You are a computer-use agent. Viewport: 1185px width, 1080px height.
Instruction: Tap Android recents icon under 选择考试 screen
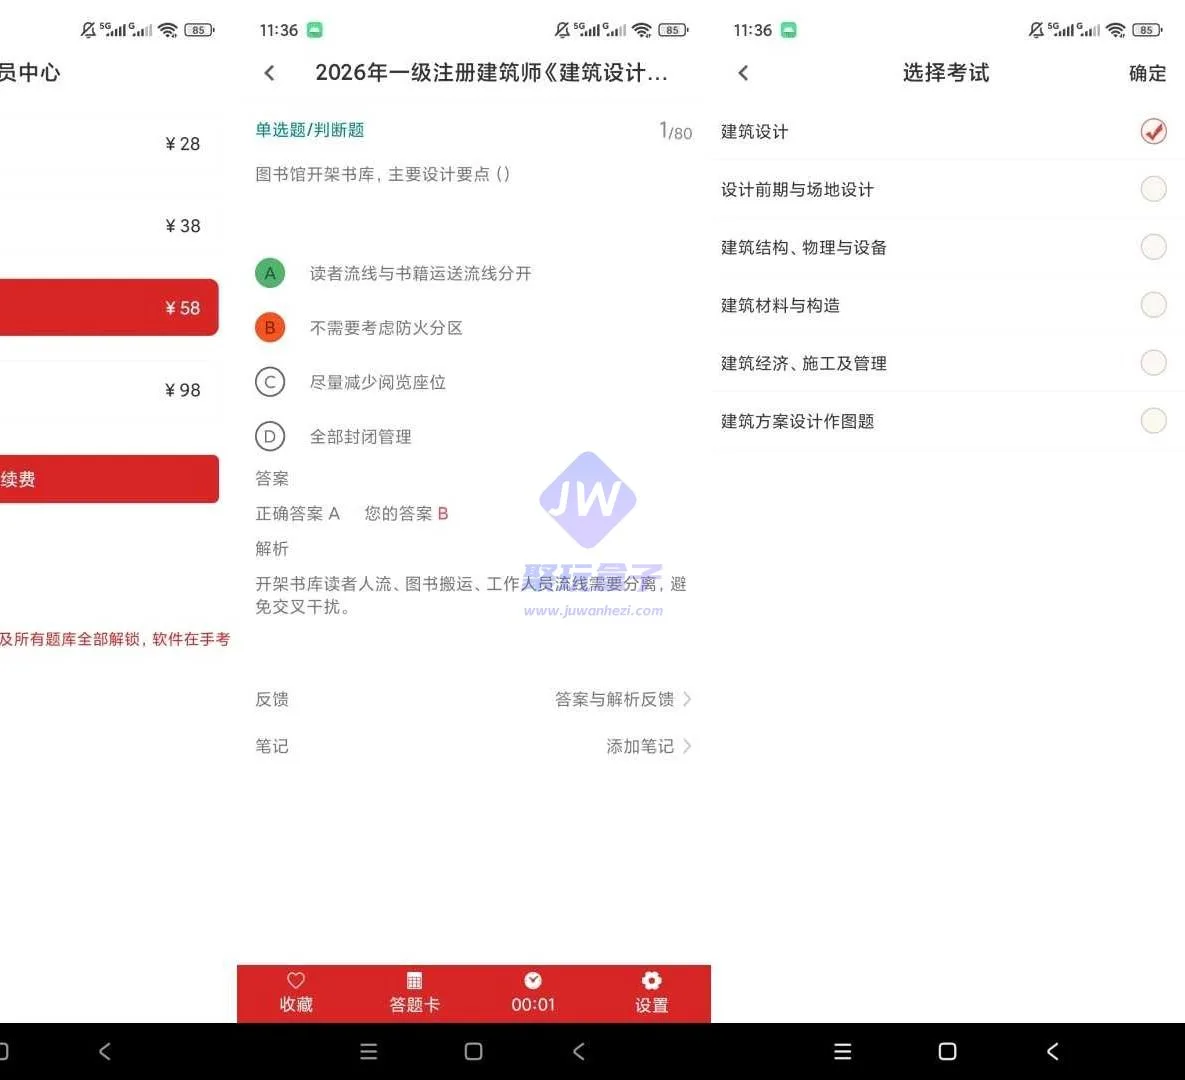[x=843, y=1051]
